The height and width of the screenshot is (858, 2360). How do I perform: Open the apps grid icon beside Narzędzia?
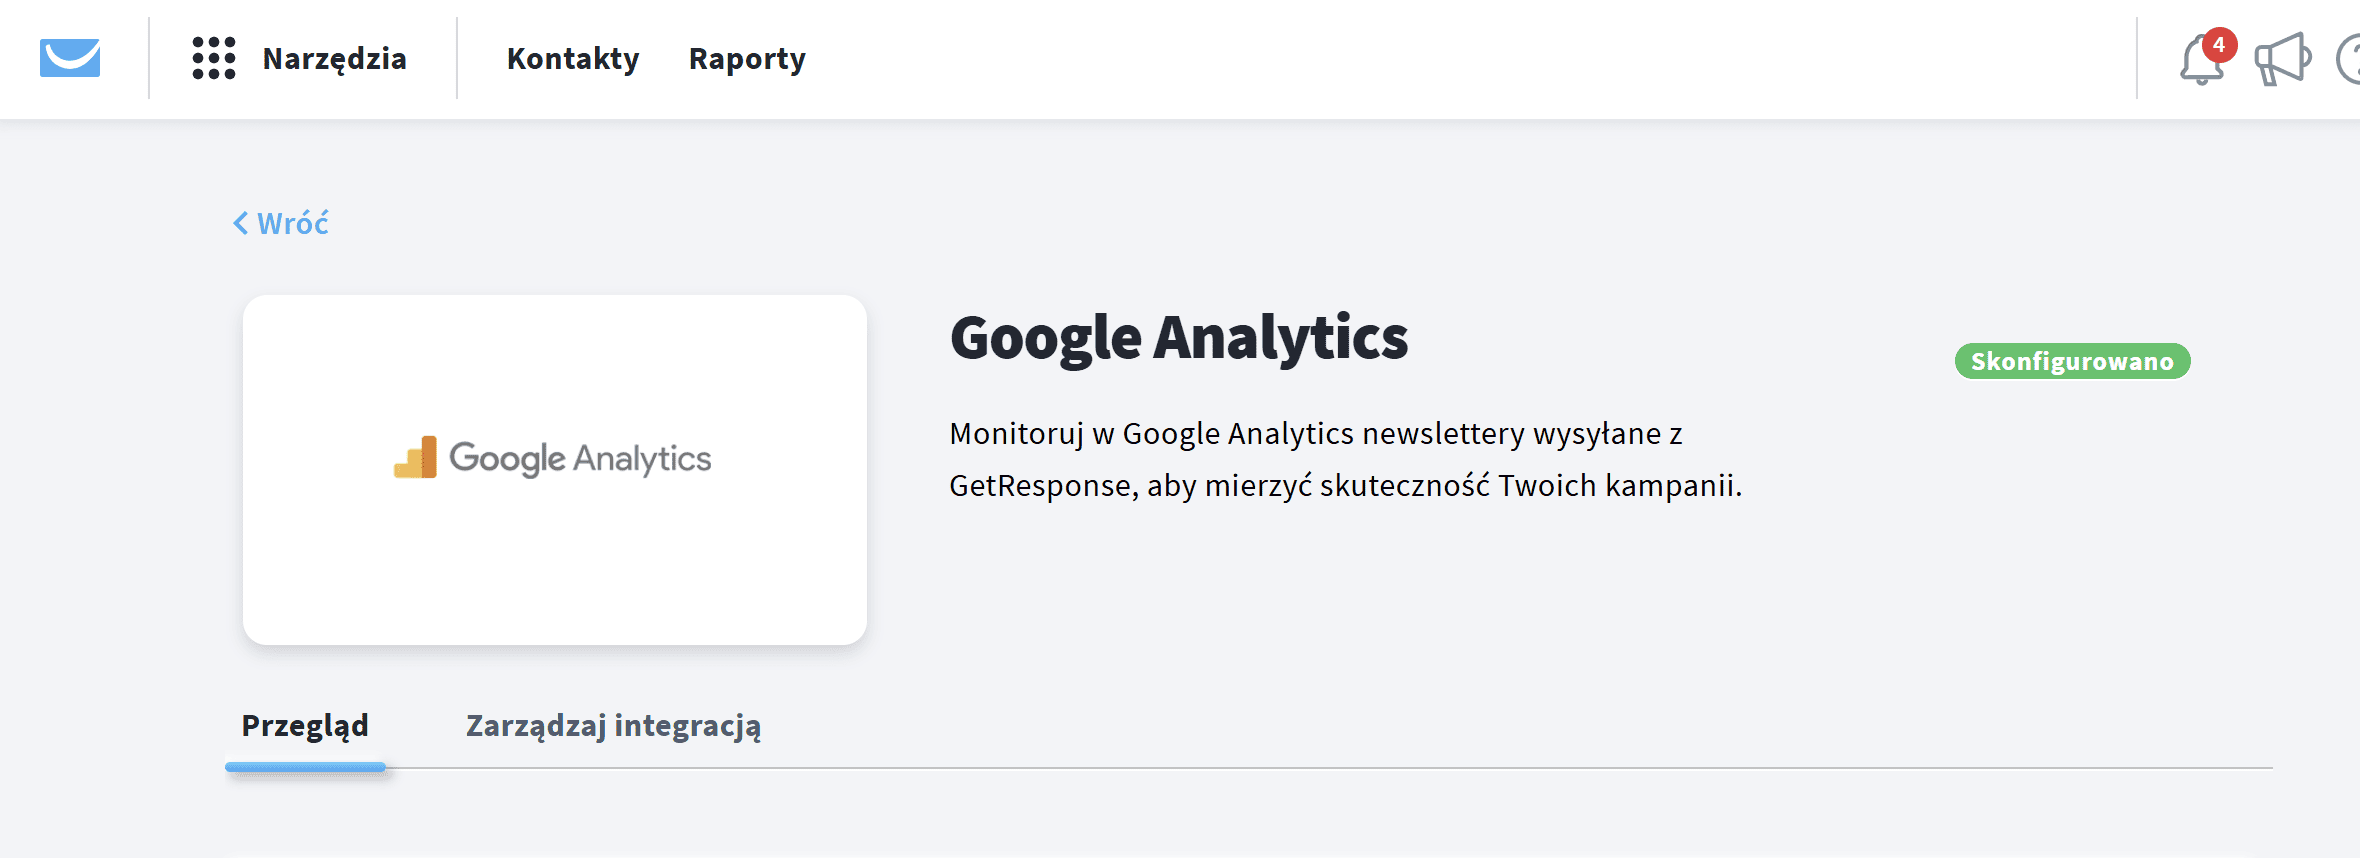213,58
